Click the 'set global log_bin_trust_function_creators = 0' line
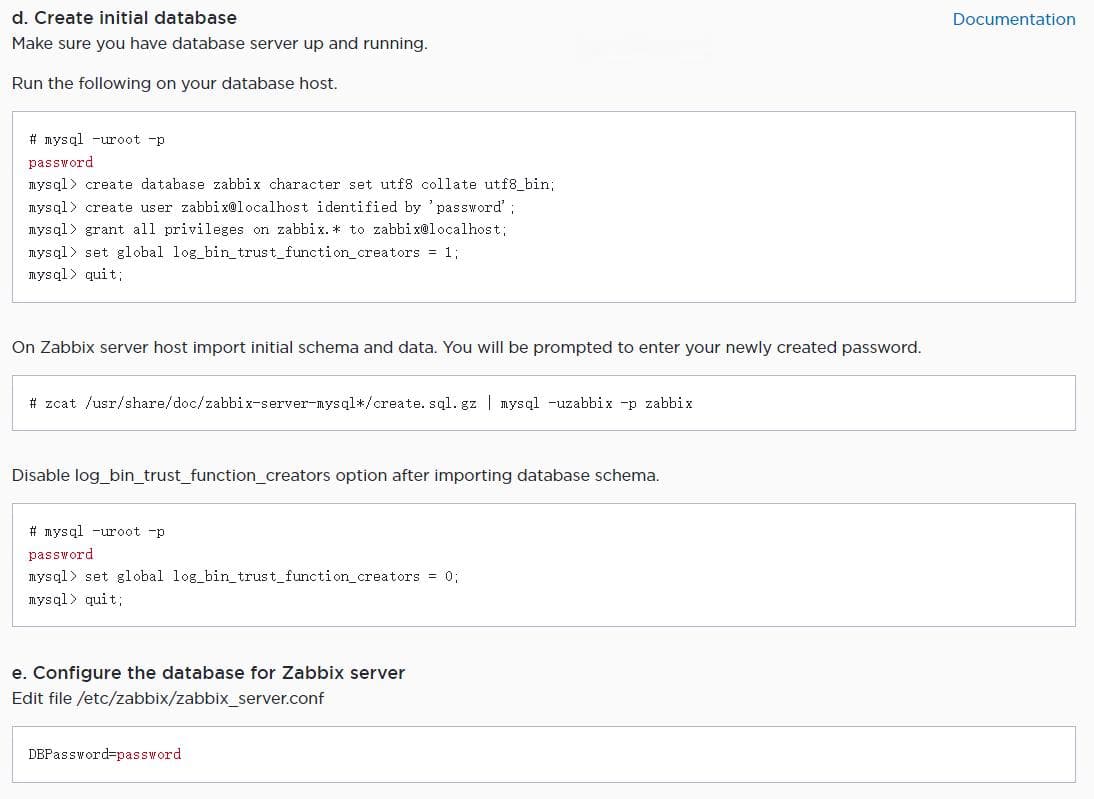The image size is (1094, 799). coord(243,576)
